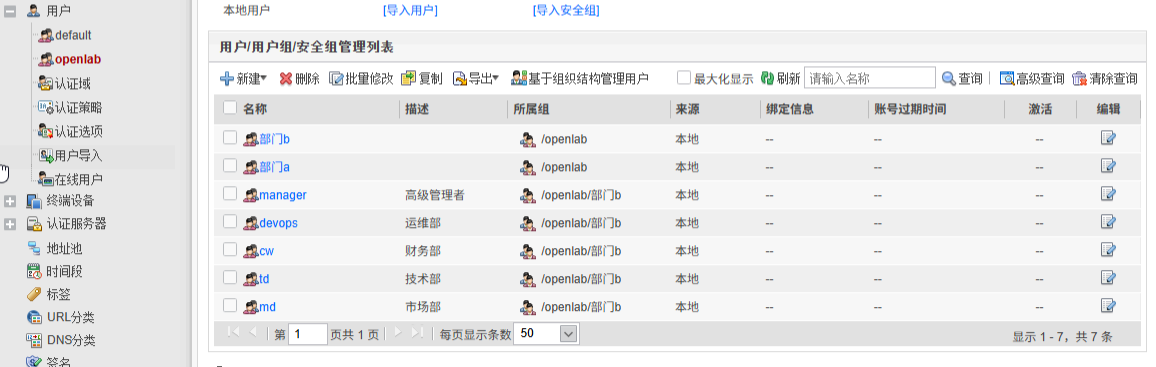The image size is (1156, 367).
Task: Select the URL分类 sidebar item
Action: pos(60,318)
